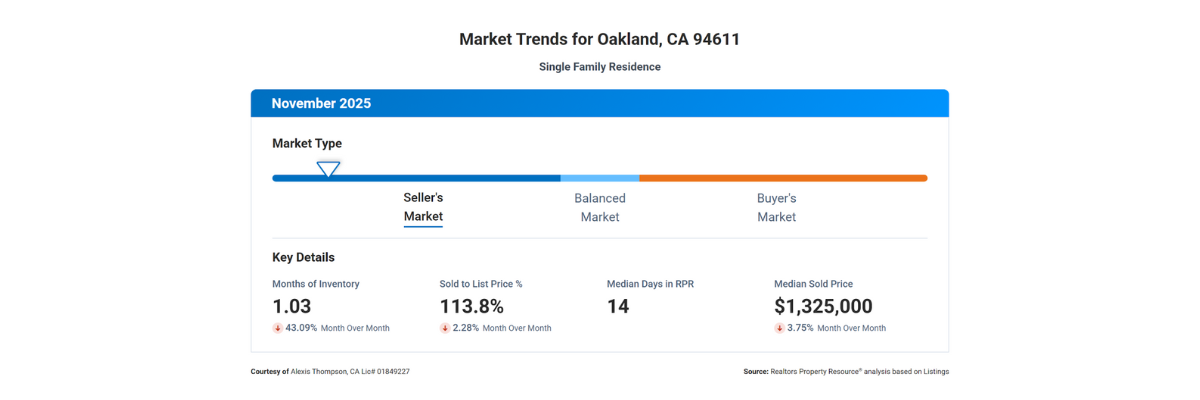The height and width of the screenshot is (400, 1200).
Task: Click down arrow icon beside 2.28%
Action: click(x=445, y=328)
